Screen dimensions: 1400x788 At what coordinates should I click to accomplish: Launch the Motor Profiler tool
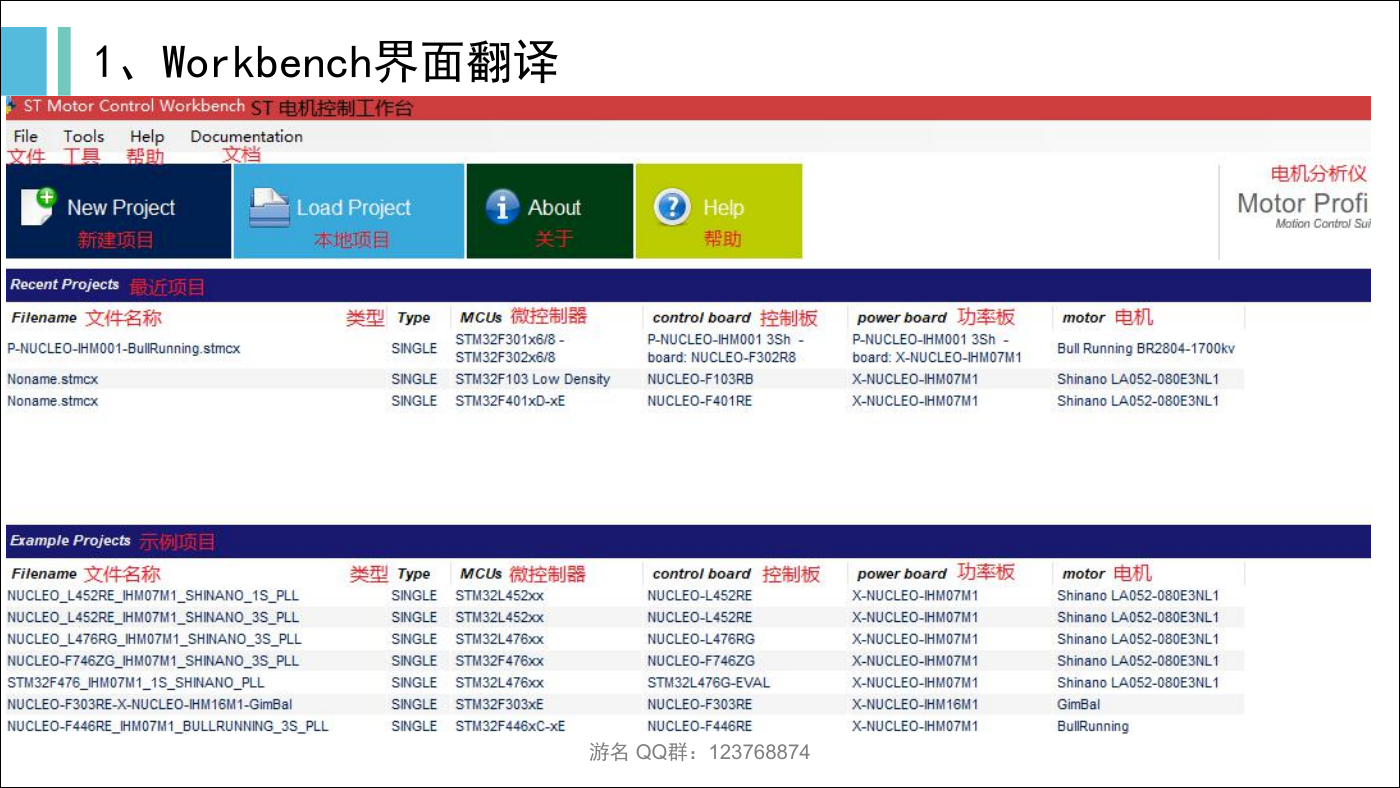point(1303,210)
